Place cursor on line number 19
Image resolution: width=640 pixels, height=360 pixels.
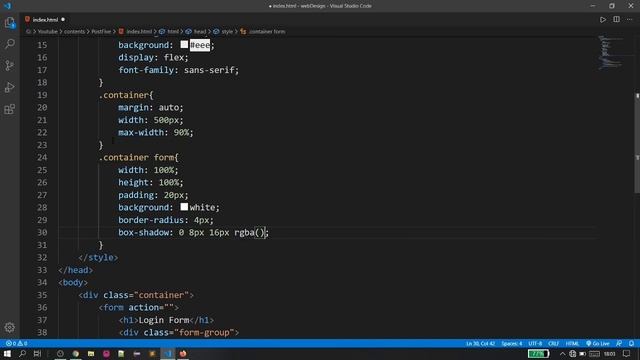coord(42,95)
